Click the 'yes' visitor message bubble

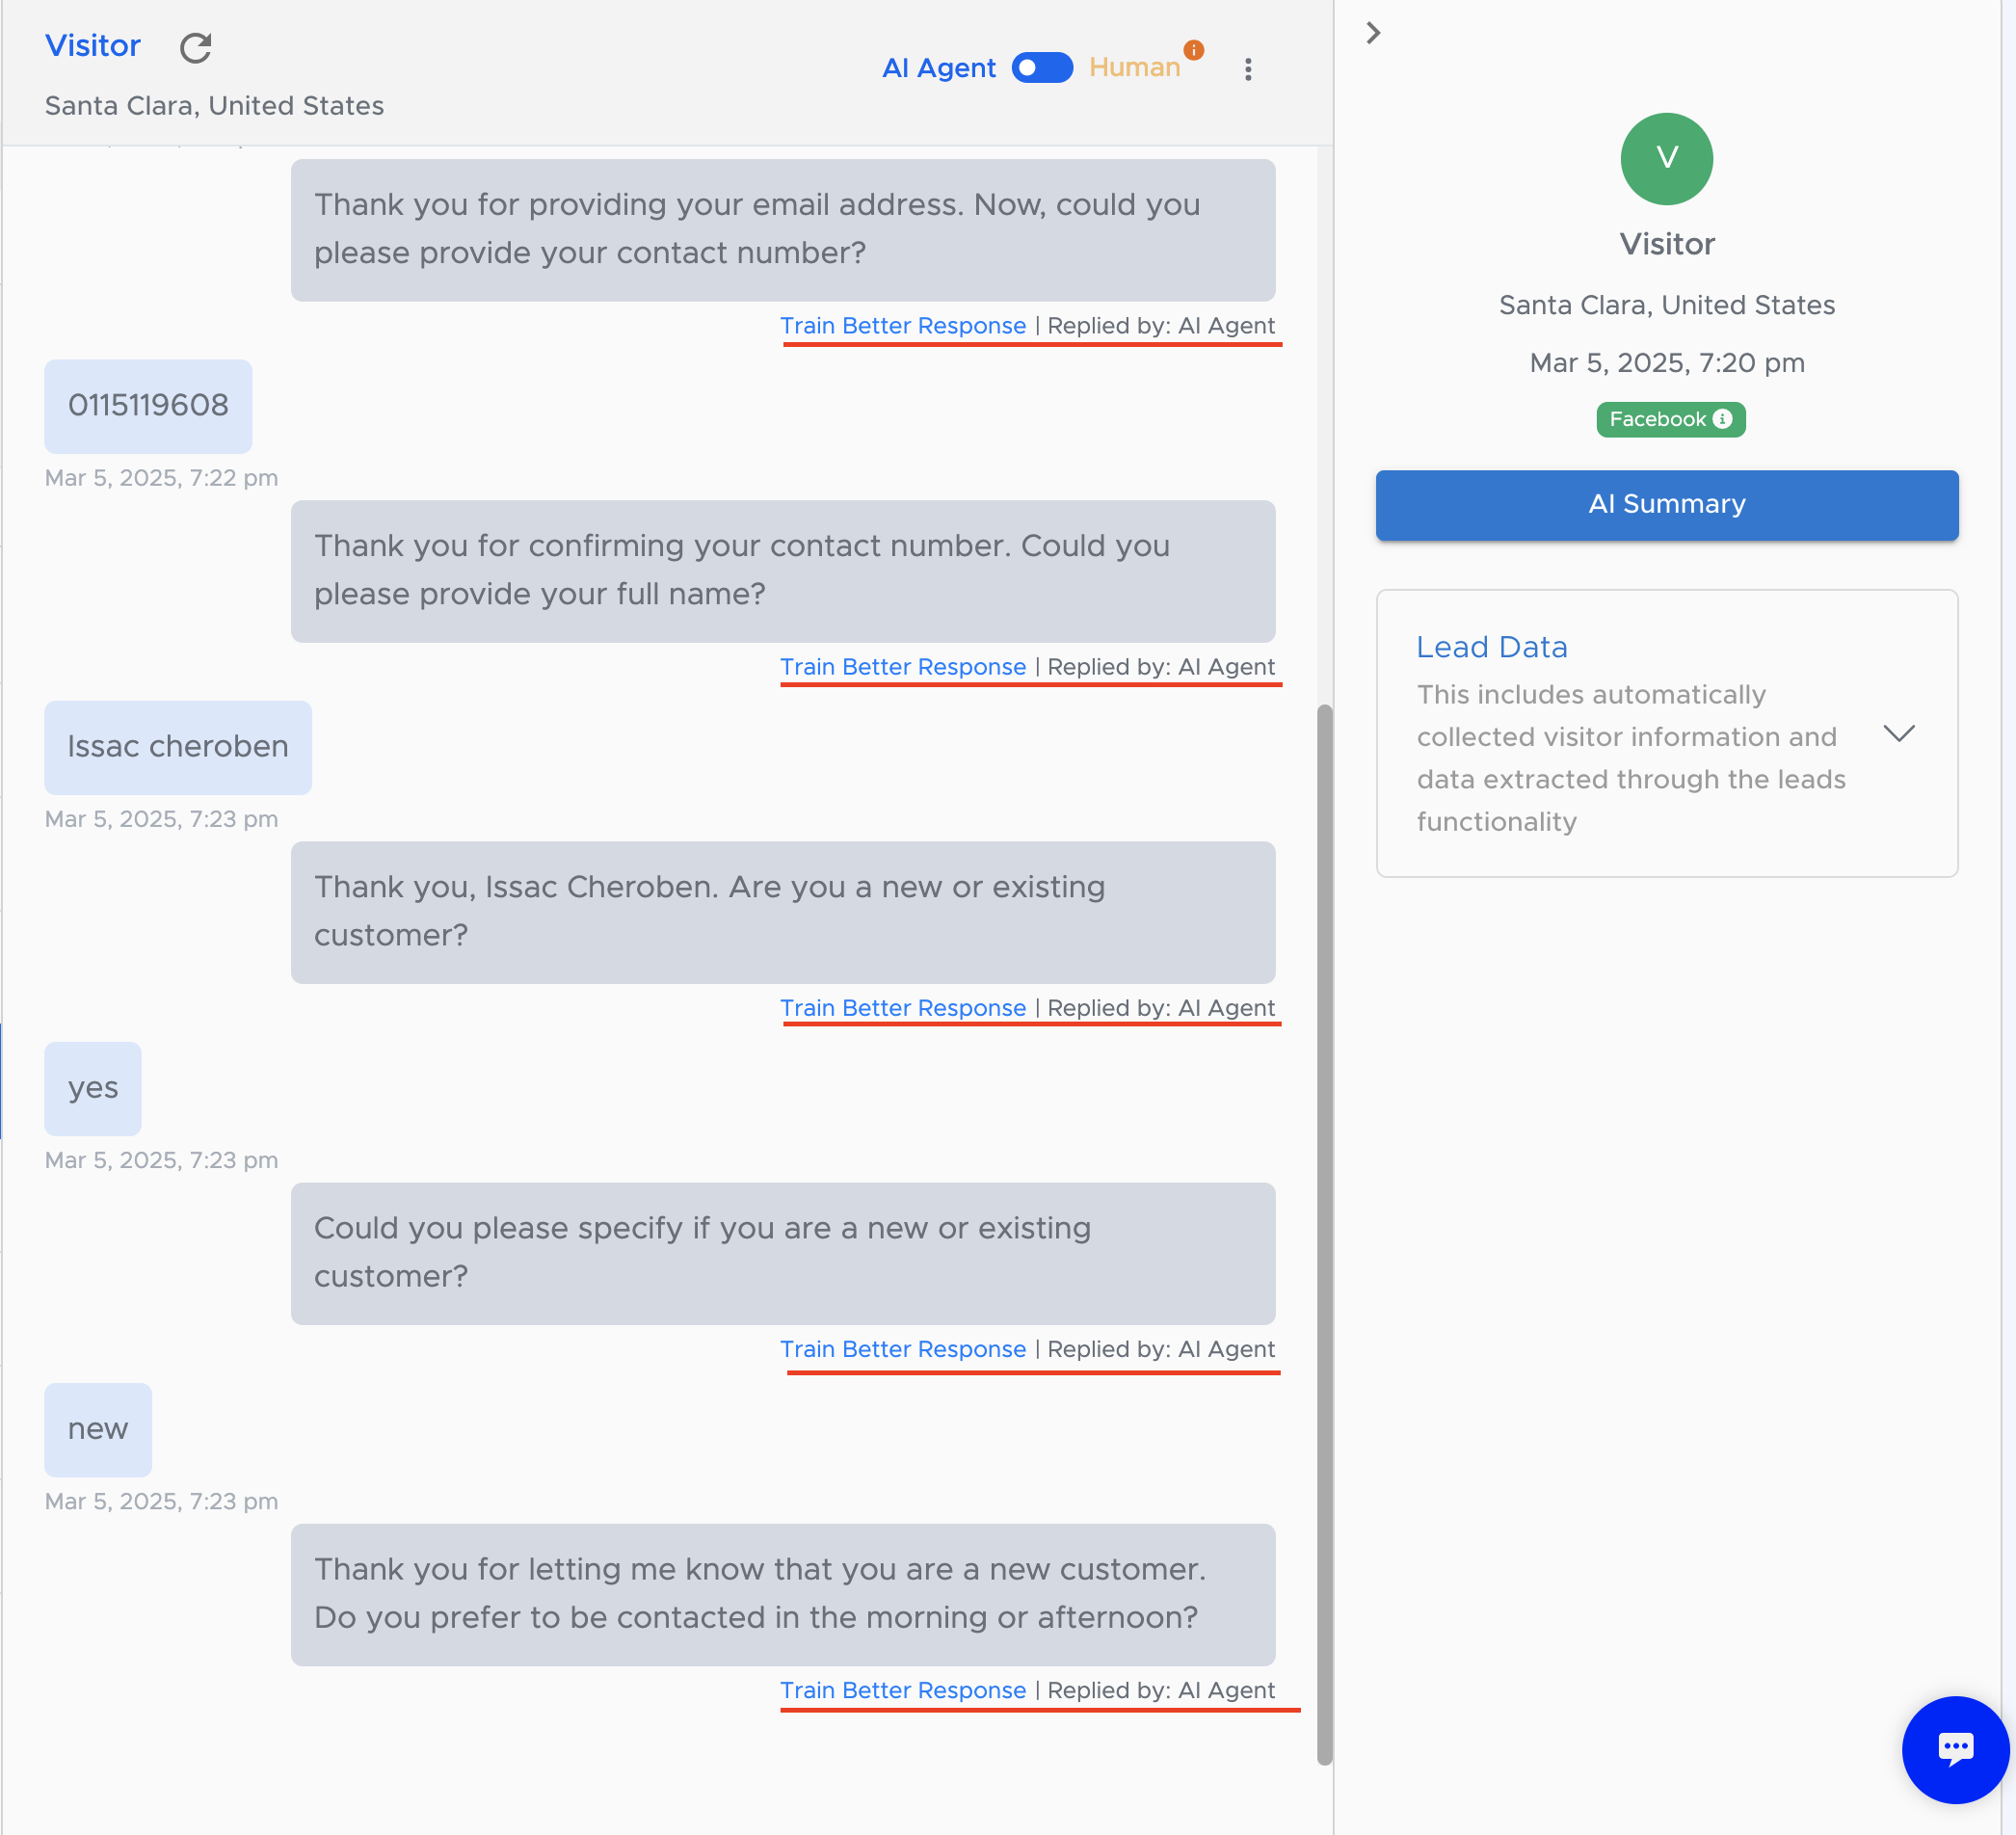click(x=93, y=1088)
